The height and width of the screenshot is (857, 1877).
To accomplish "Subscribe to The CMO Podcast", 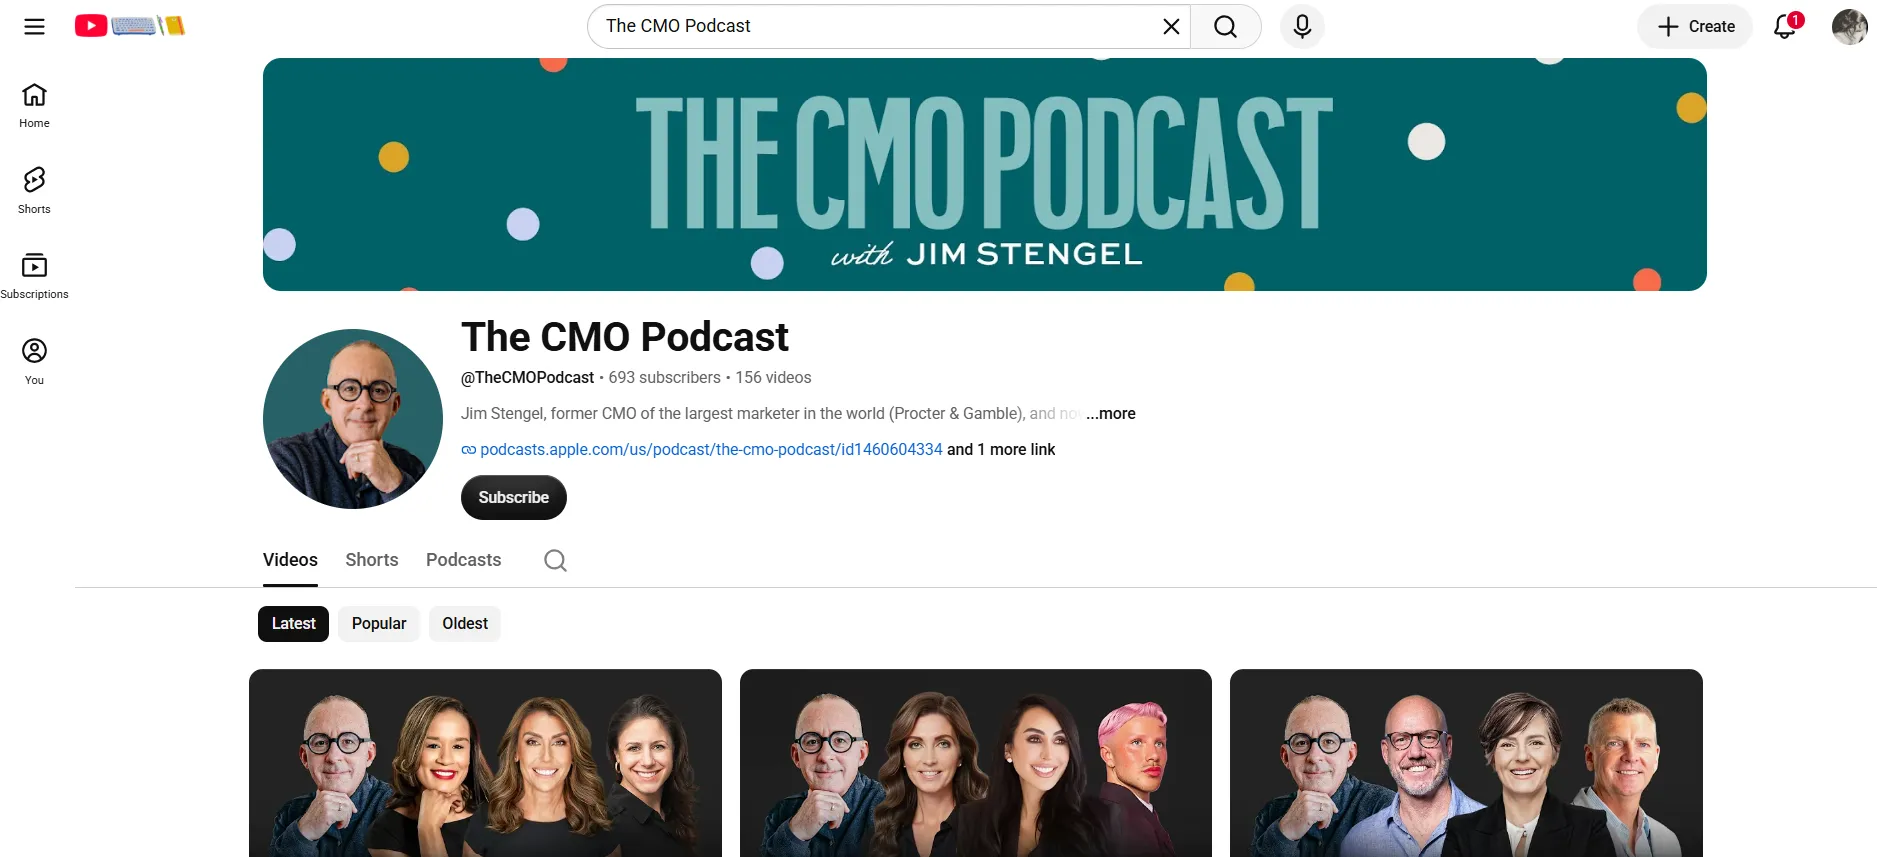I will (514, 498).
